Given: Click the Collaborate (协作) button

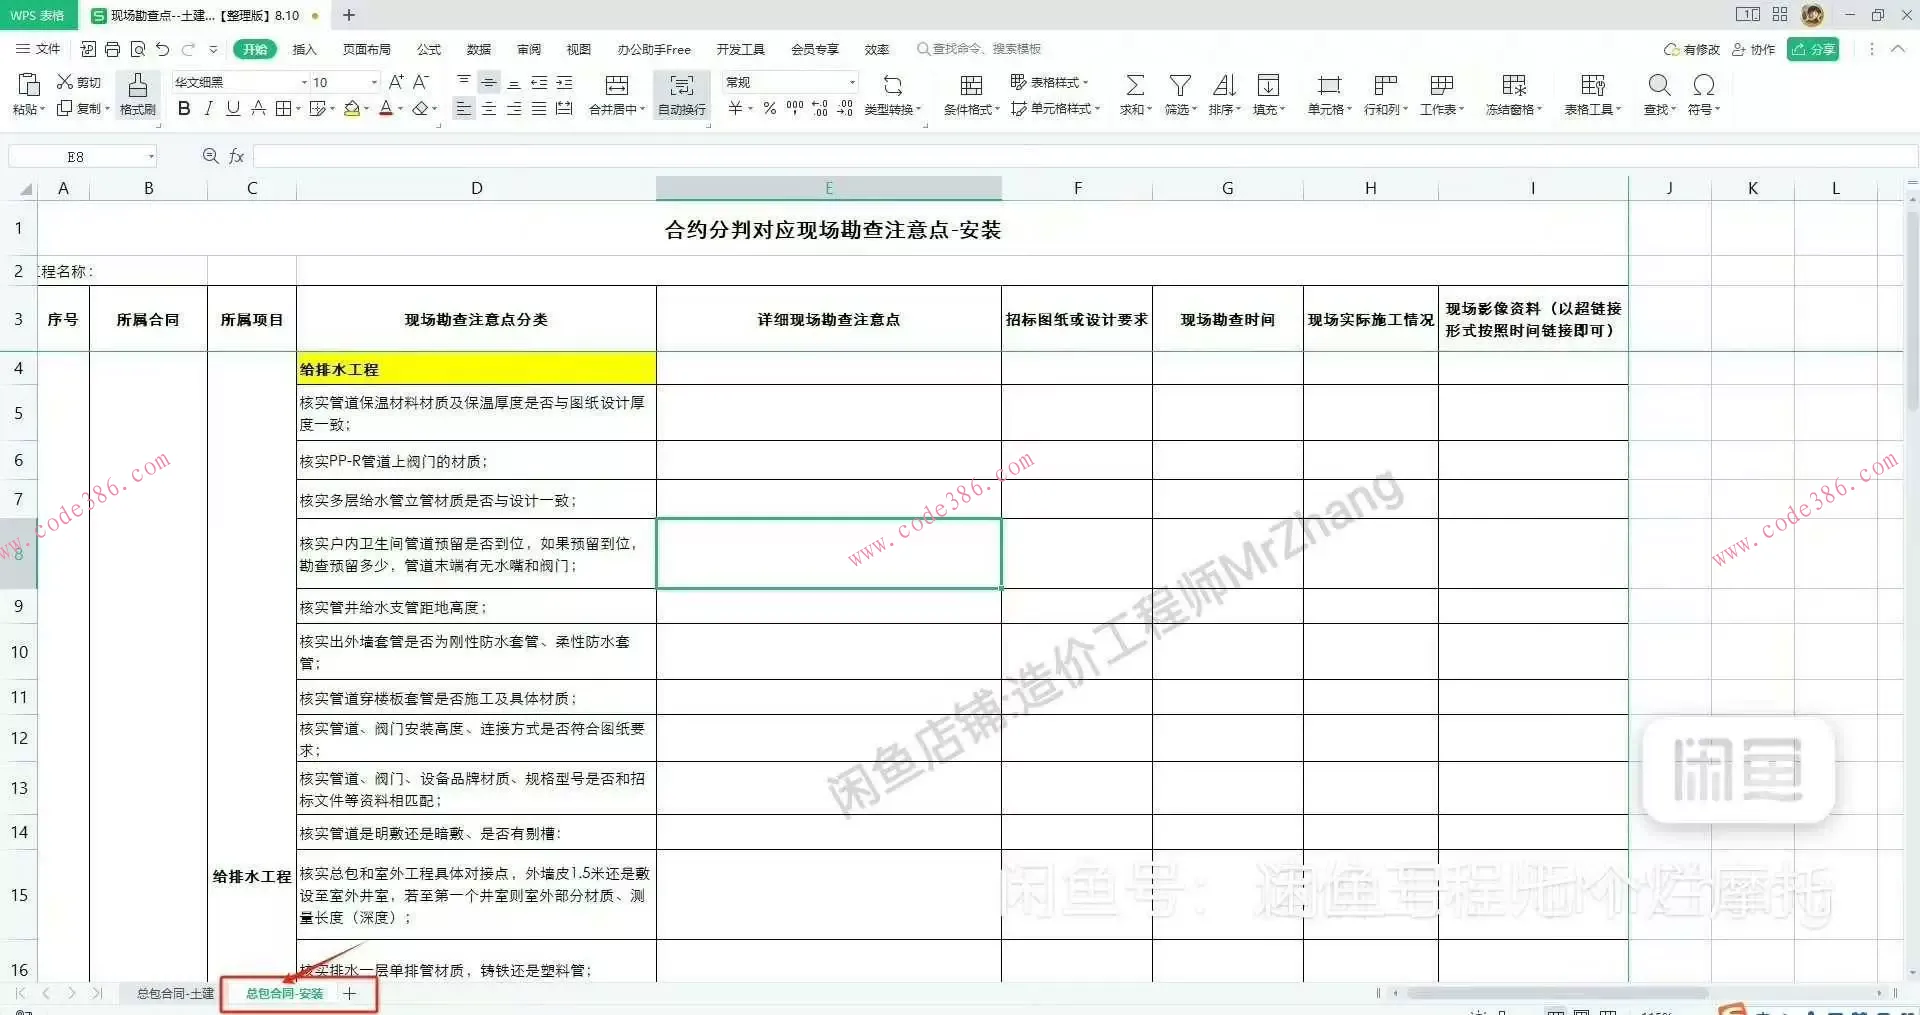Looking at the screenshot, I should tap(1754, 49).
